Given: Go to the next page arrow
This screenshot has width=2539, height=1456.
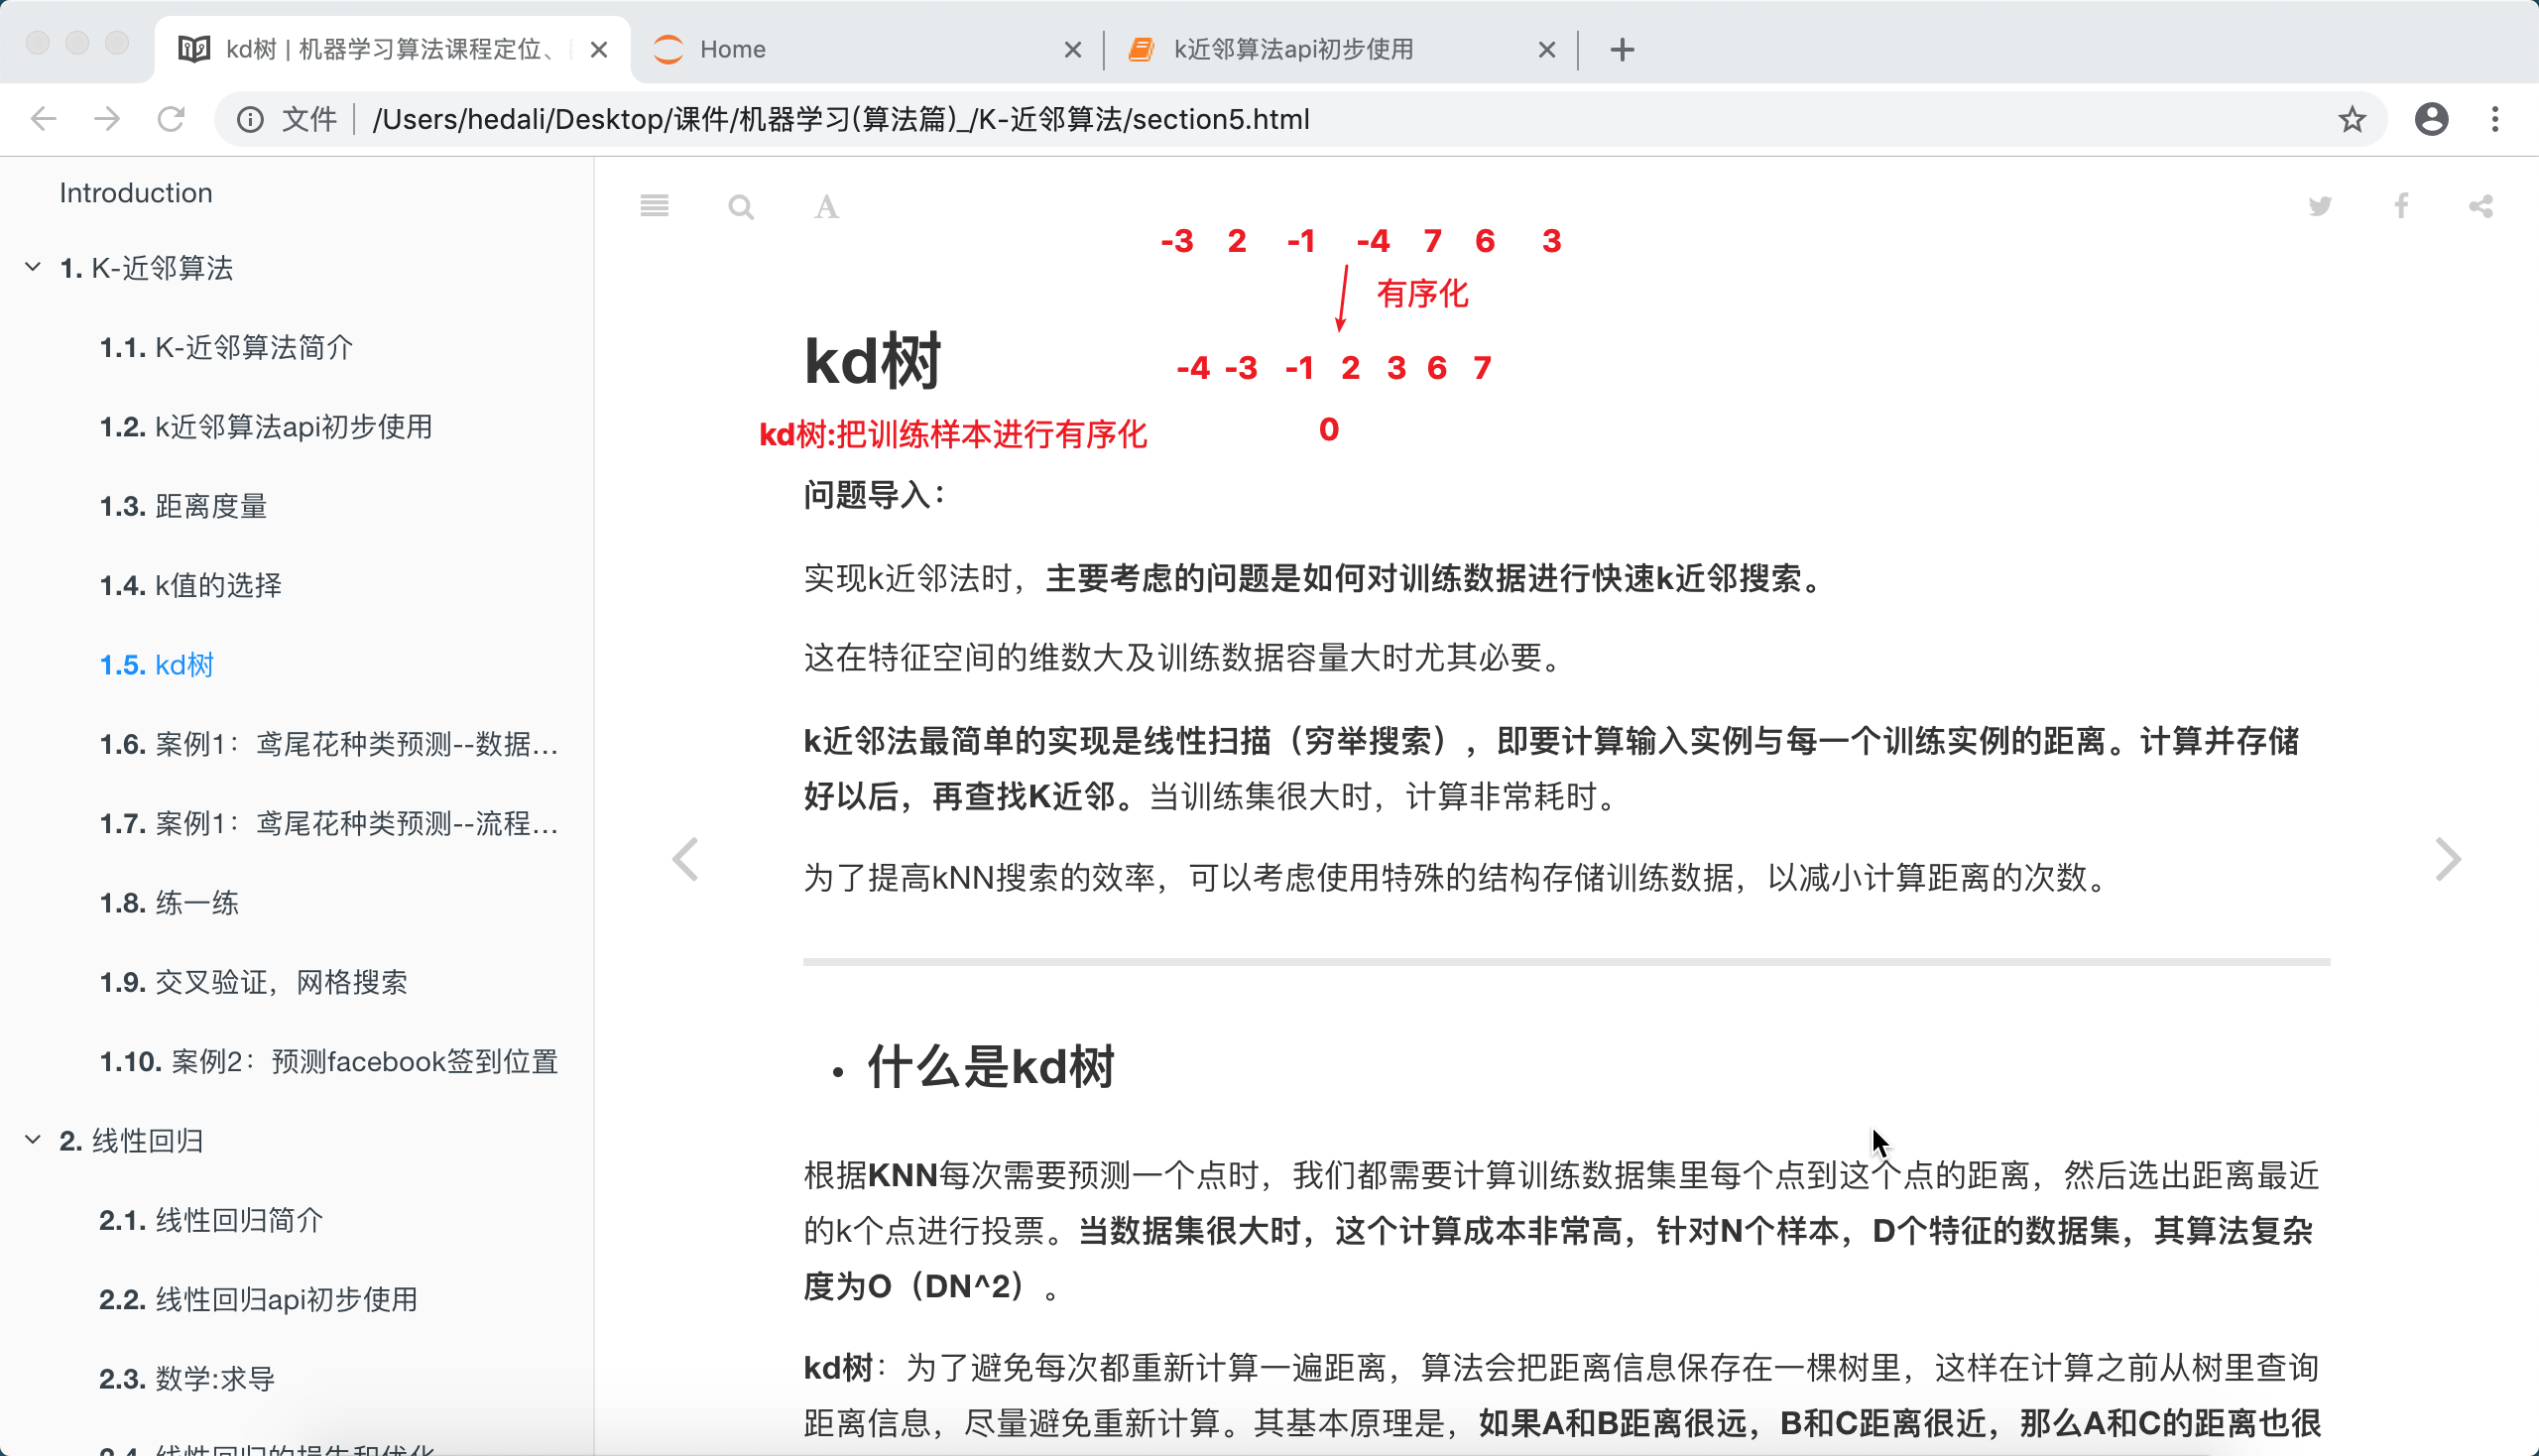Looking at the screenshot, I should 2447,859.
